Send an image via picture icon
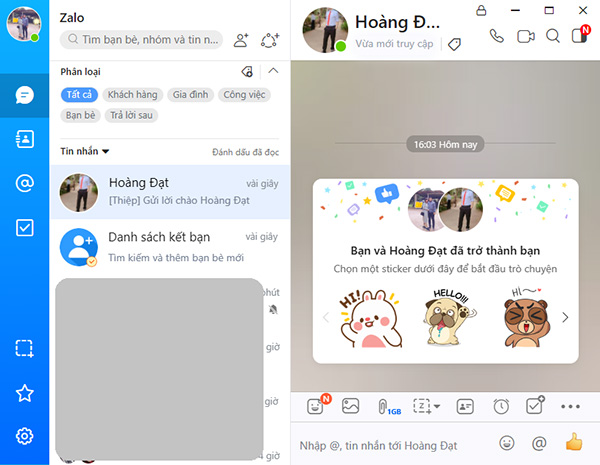 tap(351, 406)
